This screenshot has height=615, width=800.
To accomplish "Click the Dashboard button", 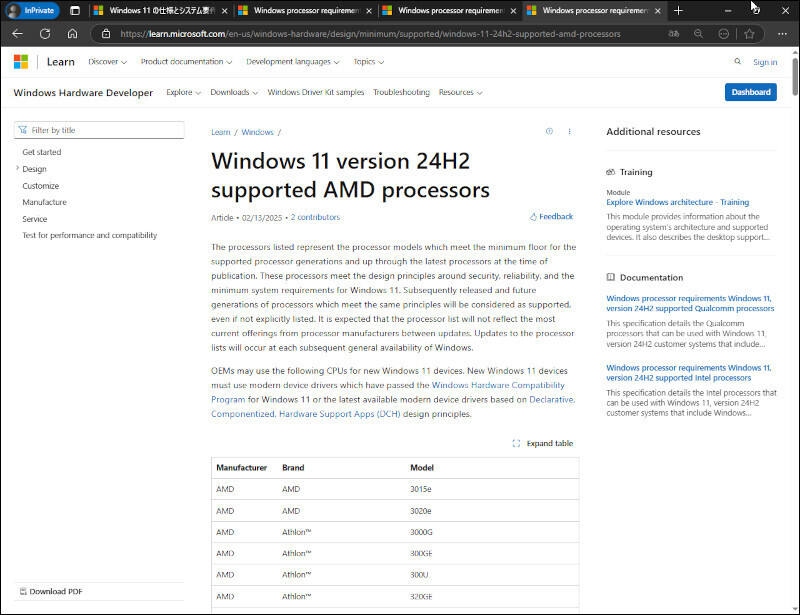I will 751,92.
